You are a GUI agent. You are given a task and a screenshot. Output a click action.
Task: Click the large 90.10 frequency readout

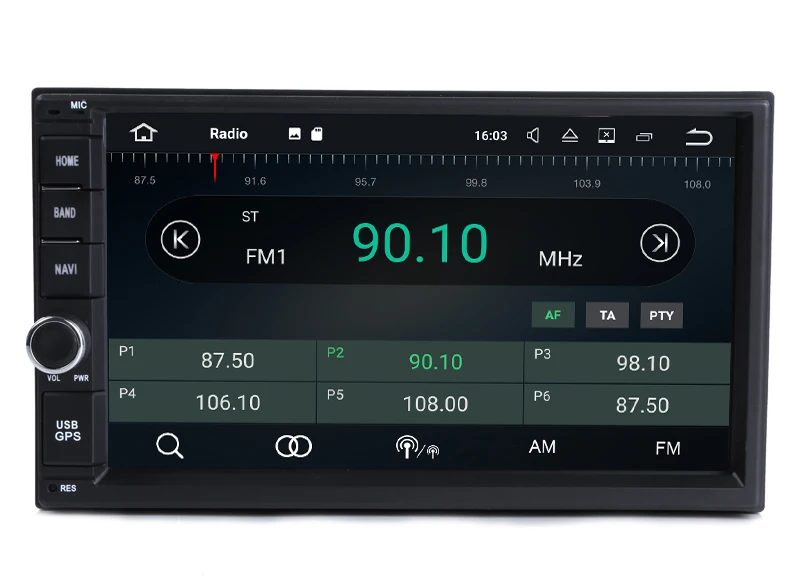point(420,243)
